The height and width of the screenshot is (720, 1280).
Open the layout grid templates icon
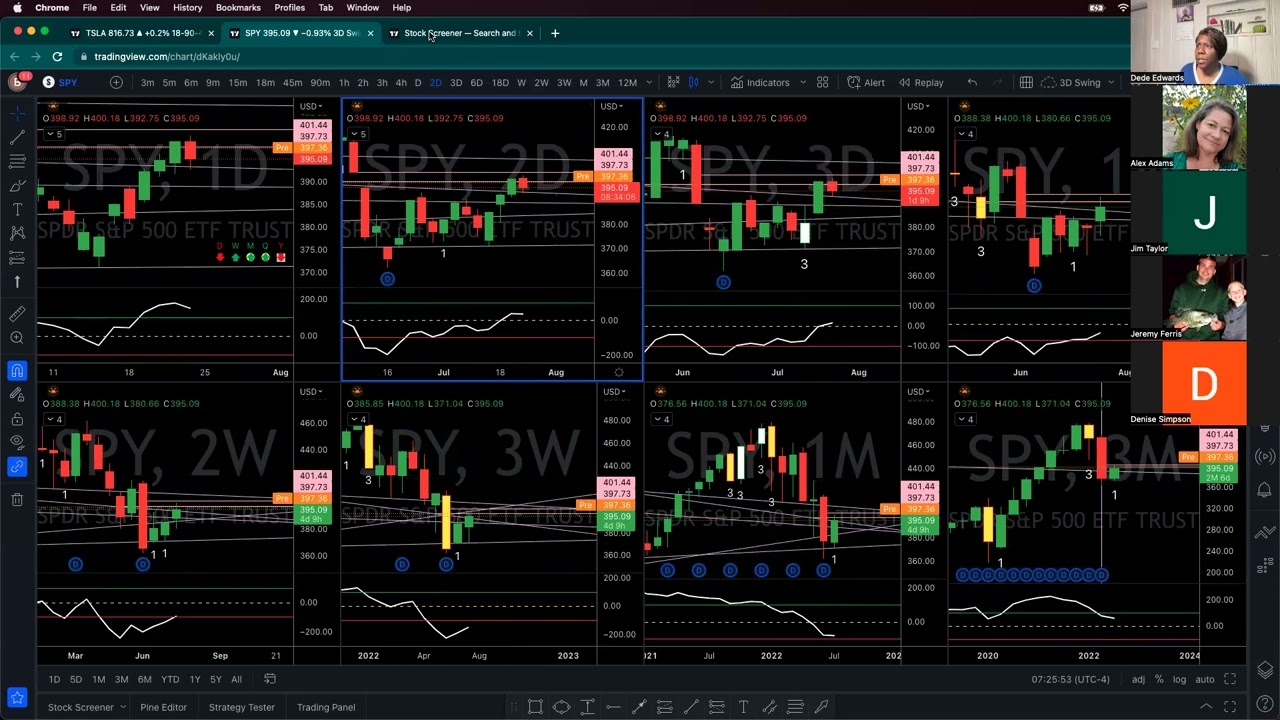click(x=822, y=82)
